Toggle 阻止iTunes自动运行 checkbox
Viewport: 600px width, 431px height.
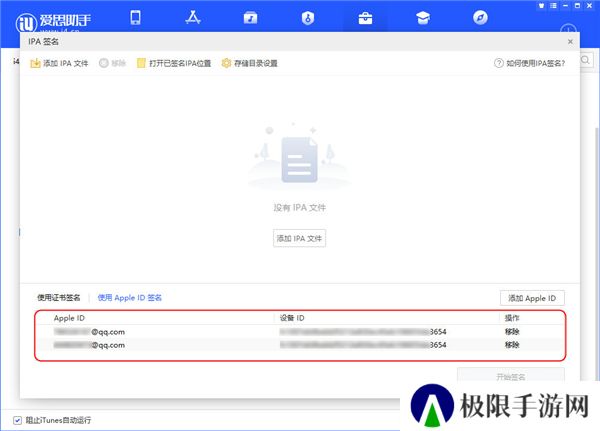[x=17, y=420]
